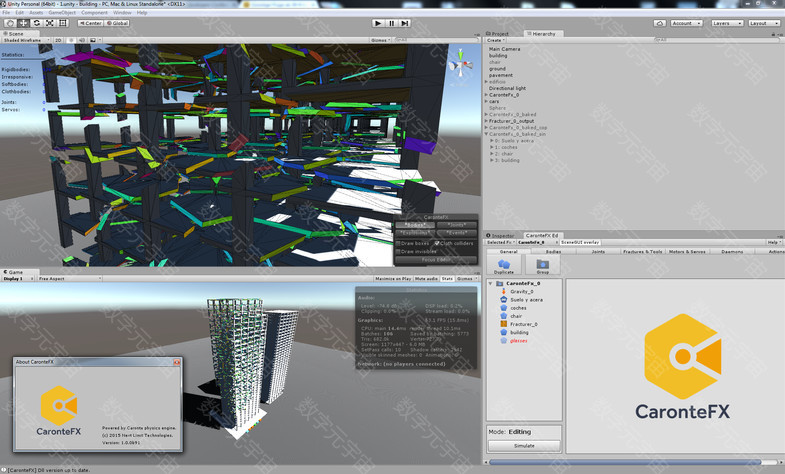Image resolution: width=785 pixels, height=474 pixels.
Task: Toggle Cloth colliders checkbox
Action: 437,243
